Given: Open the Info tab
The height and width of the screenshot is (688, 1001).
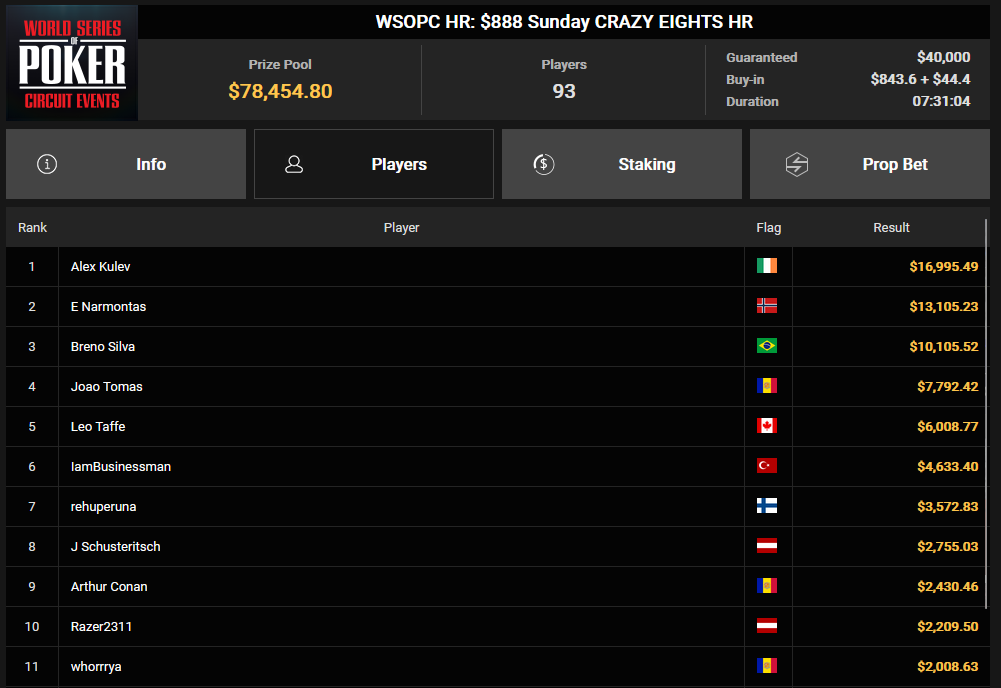Looking at the screenshot, I should point(126,164).
